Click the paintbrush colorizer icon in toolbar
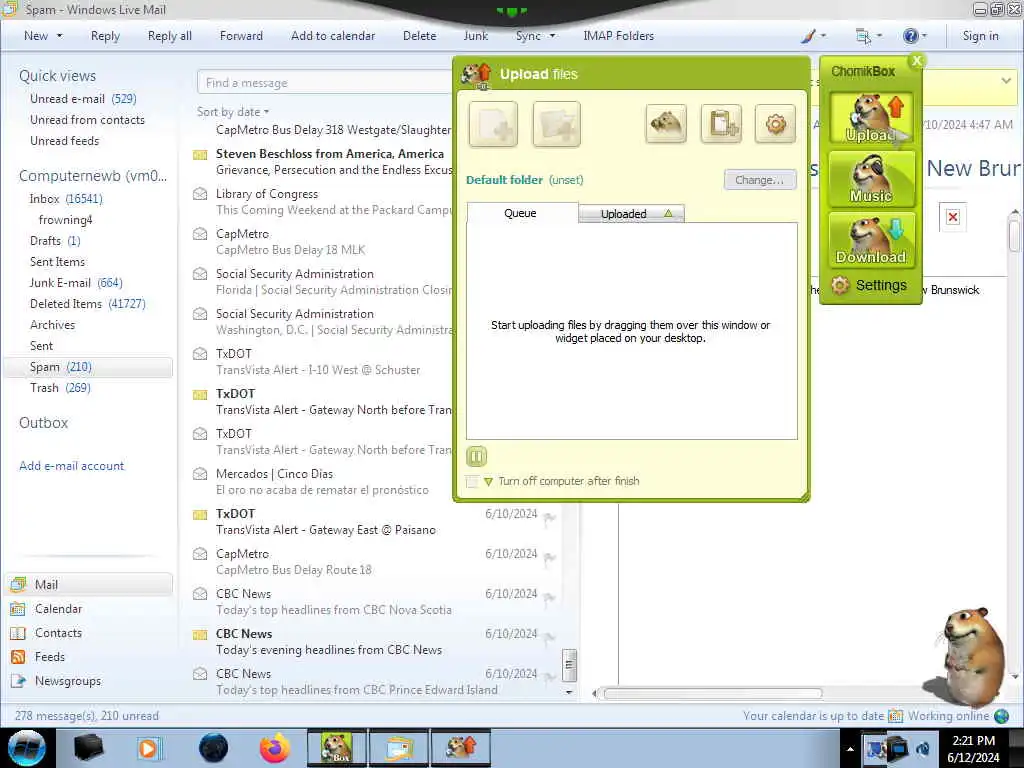Screen dimensions: 1024x768 click(808, 36)
